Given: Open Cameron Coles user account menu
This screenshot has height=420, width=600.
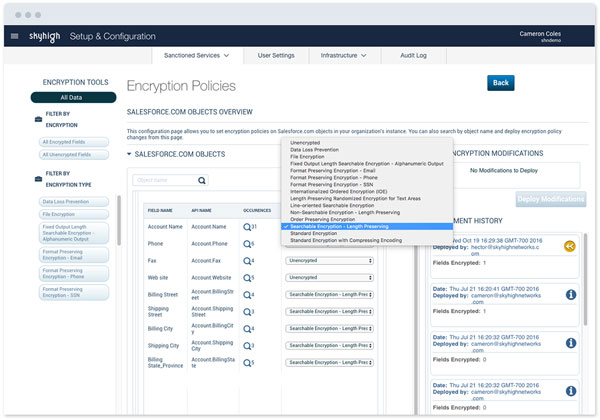Looking at the screenshot, I should click(x=540, y=36).
